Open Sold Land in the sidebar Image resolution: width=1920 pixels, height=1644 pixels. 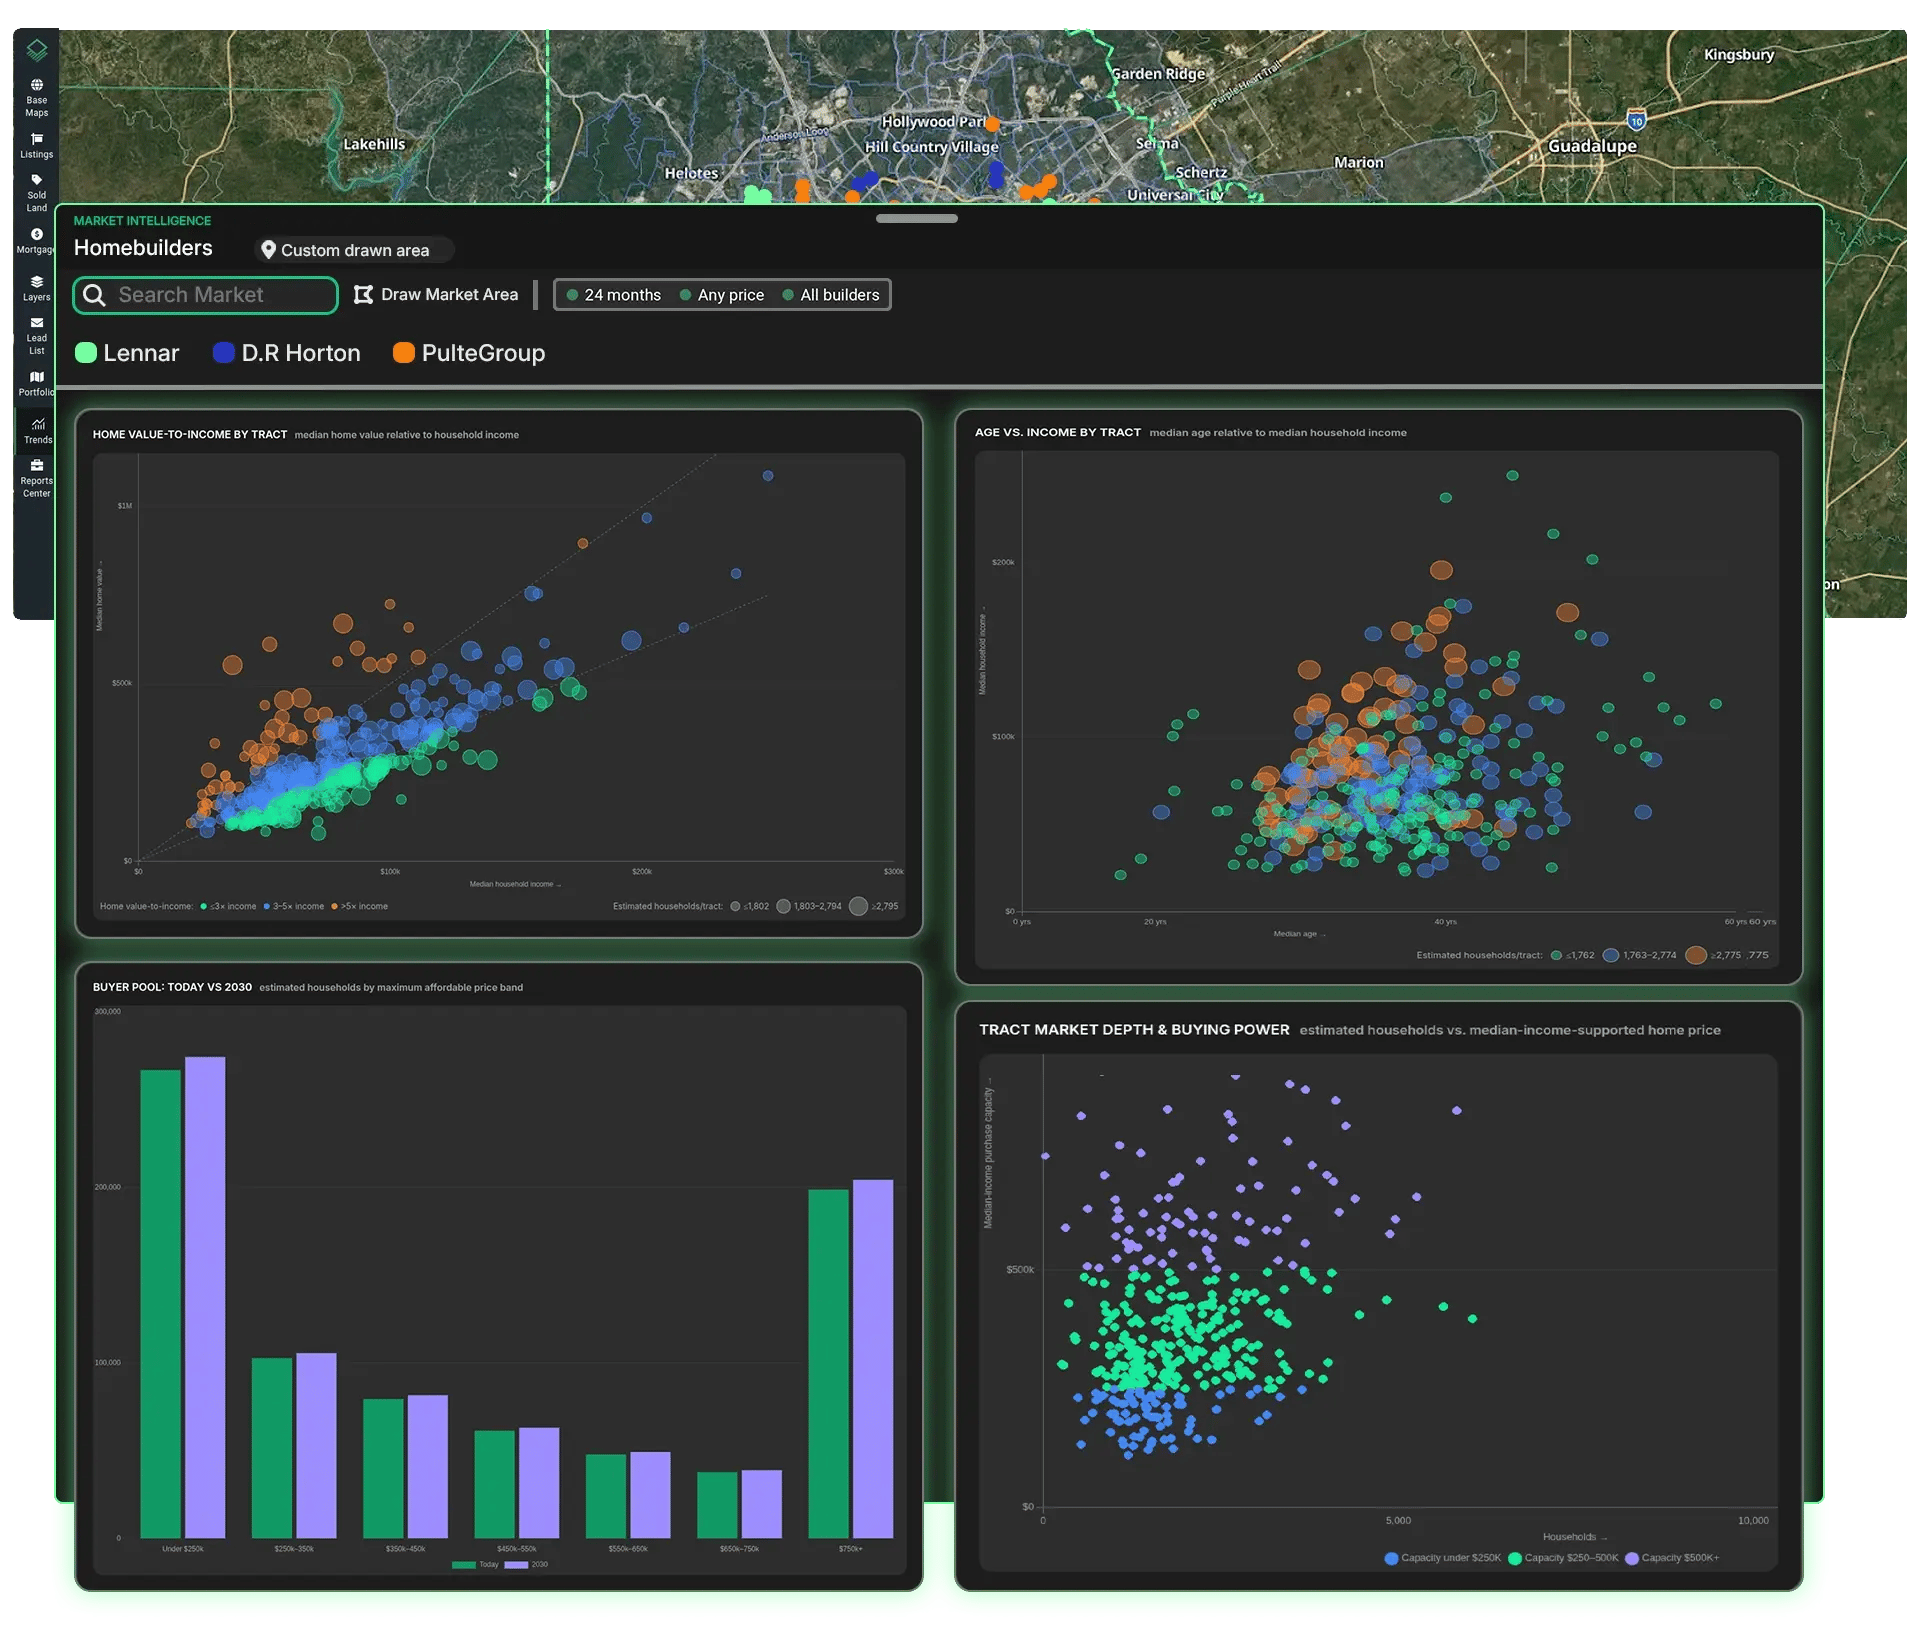coord(36,193)
